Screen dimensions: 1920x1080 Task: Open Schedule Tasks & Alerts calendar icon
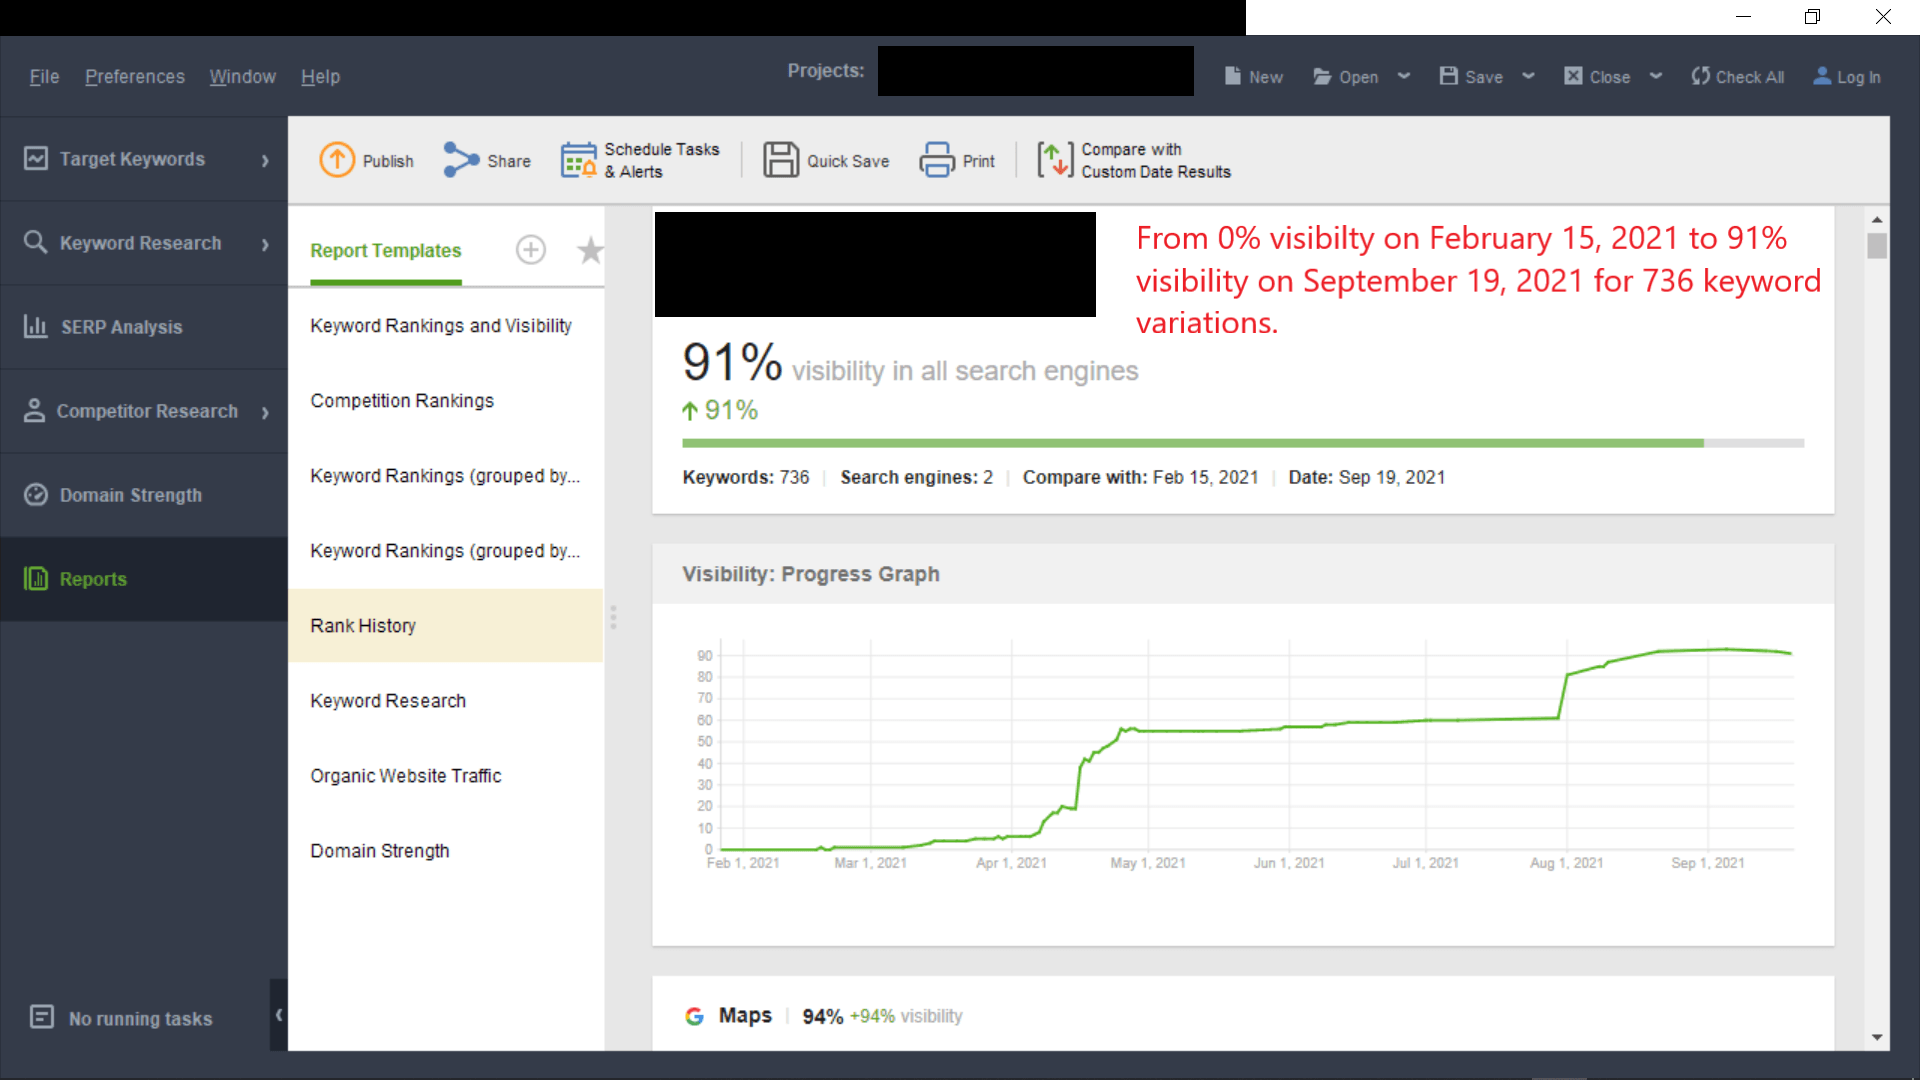point(579,160)
